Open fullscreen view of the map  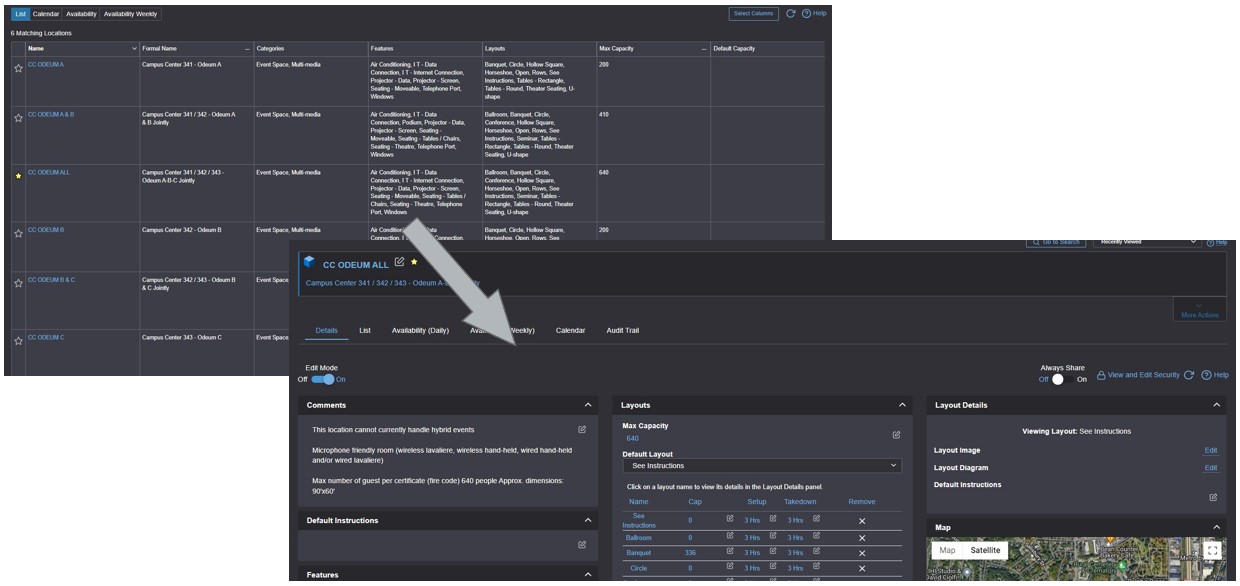click(x=1213, y=551)
